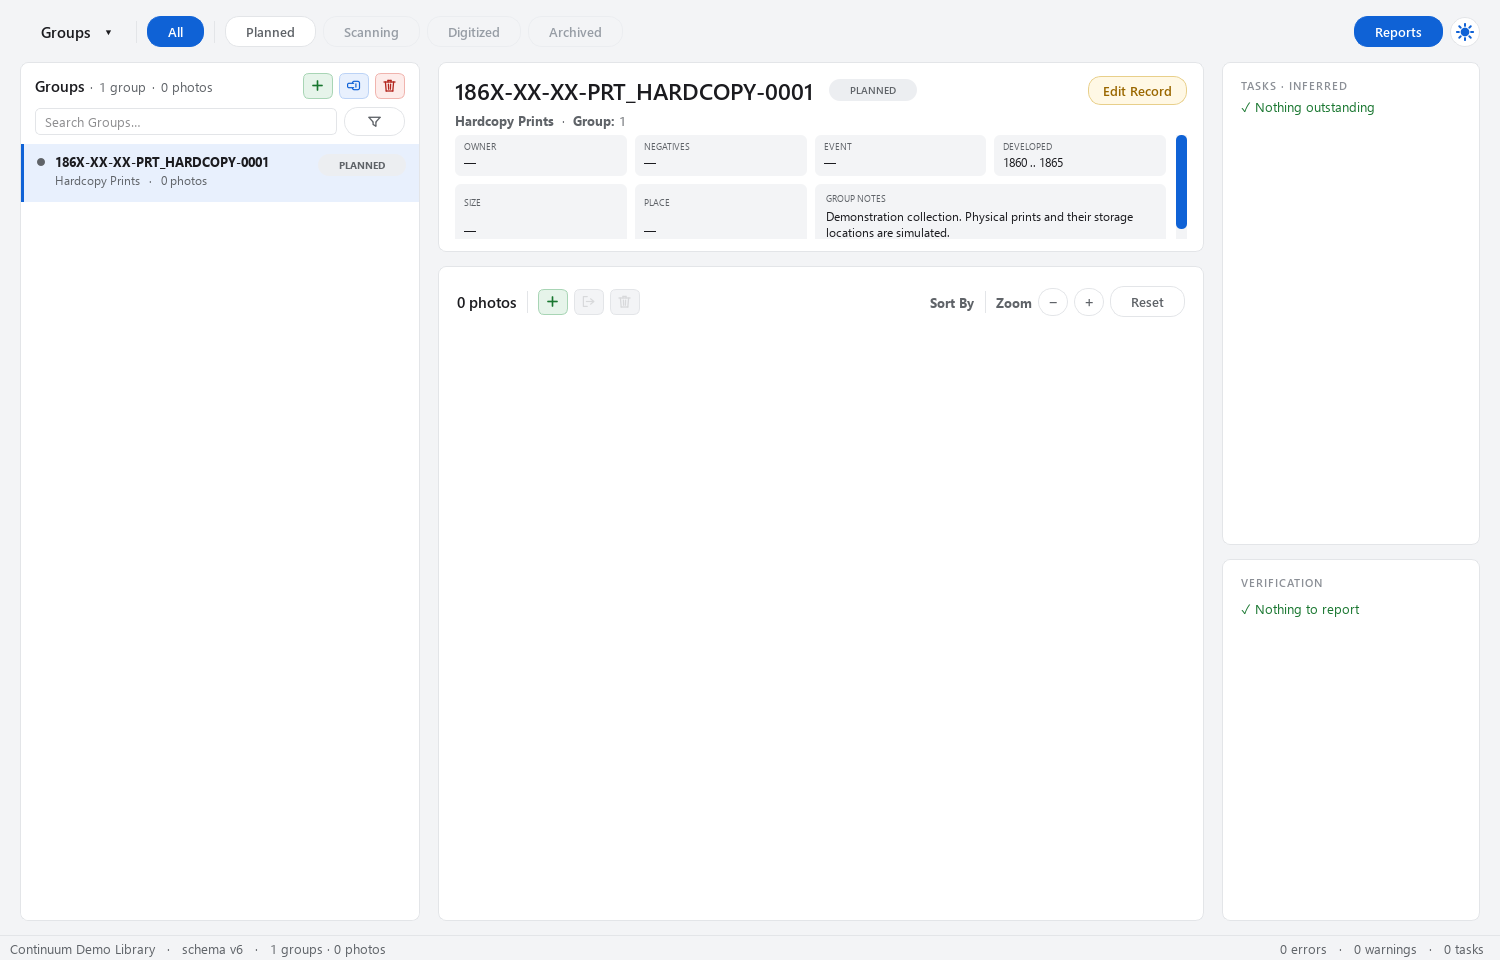
Task: Click the Negatives field card
Action: pos(721,155)
